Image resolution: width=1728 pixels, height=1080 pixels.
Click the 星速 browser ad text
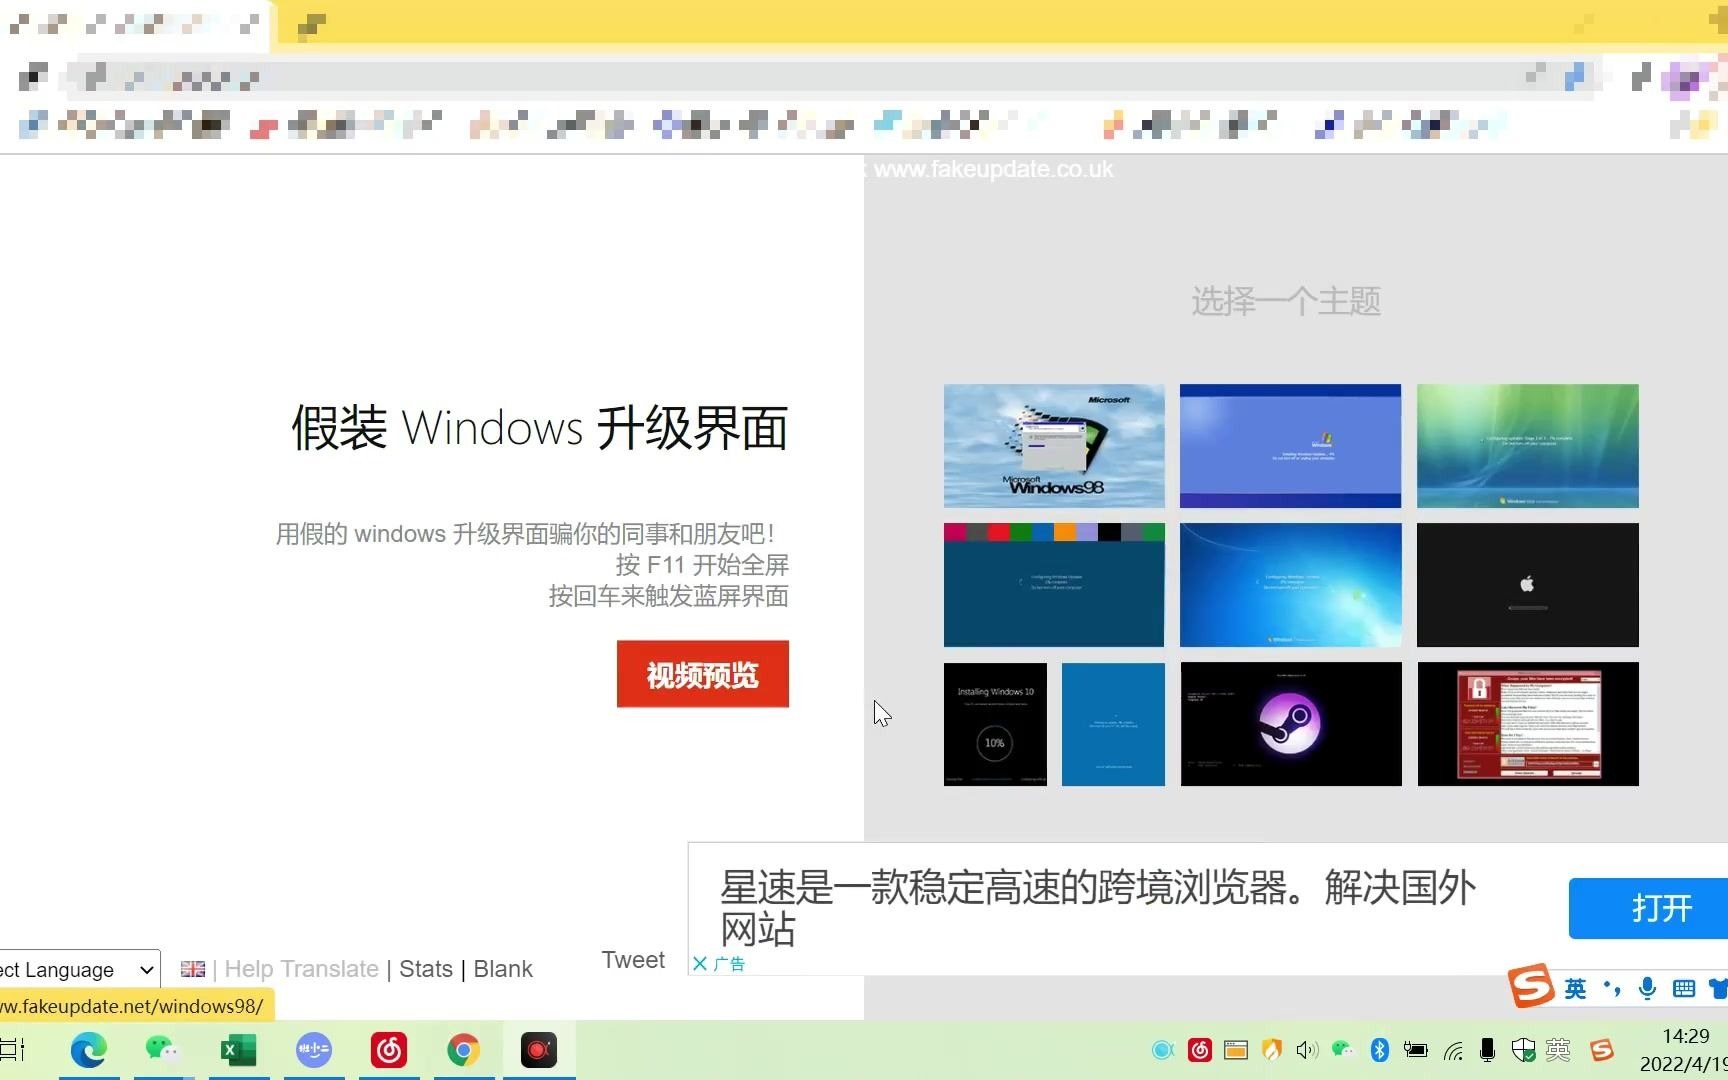click(x=1097, y=908)
